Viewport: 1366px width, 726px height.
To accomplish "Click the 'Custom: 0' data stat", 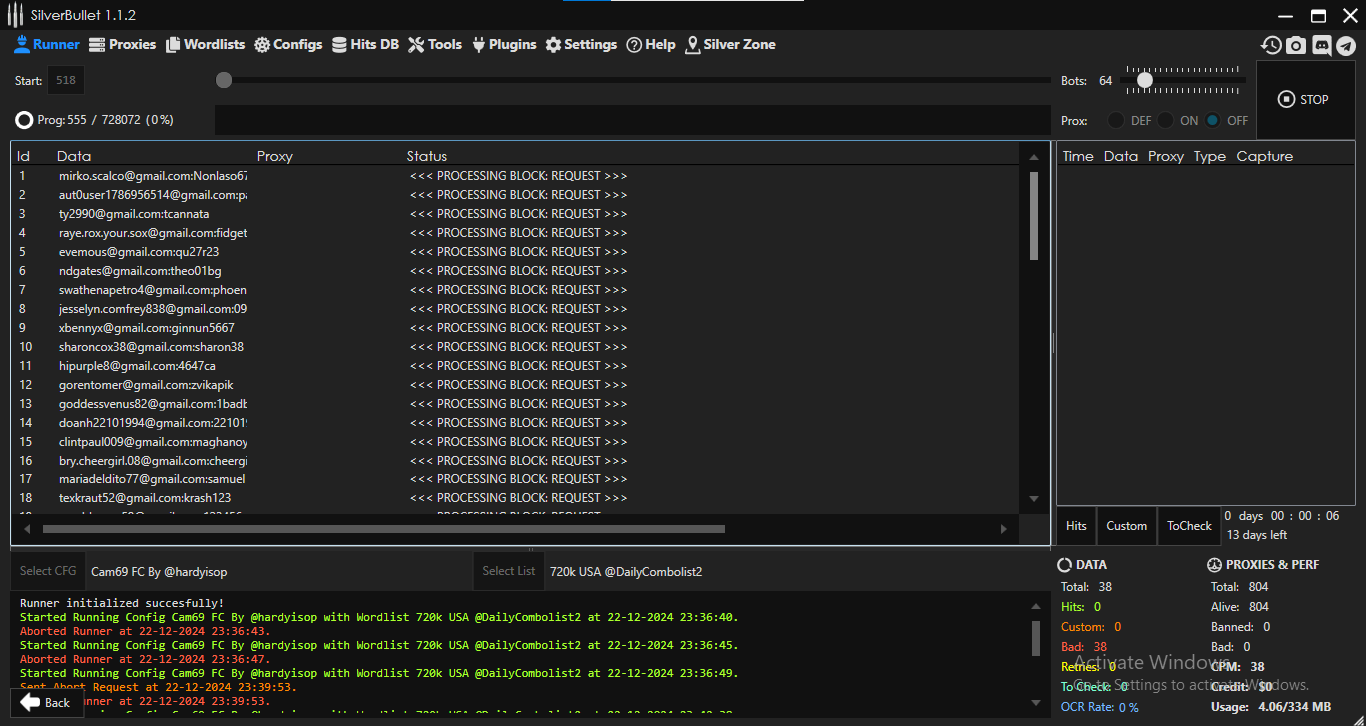I will coord(1091,627).
